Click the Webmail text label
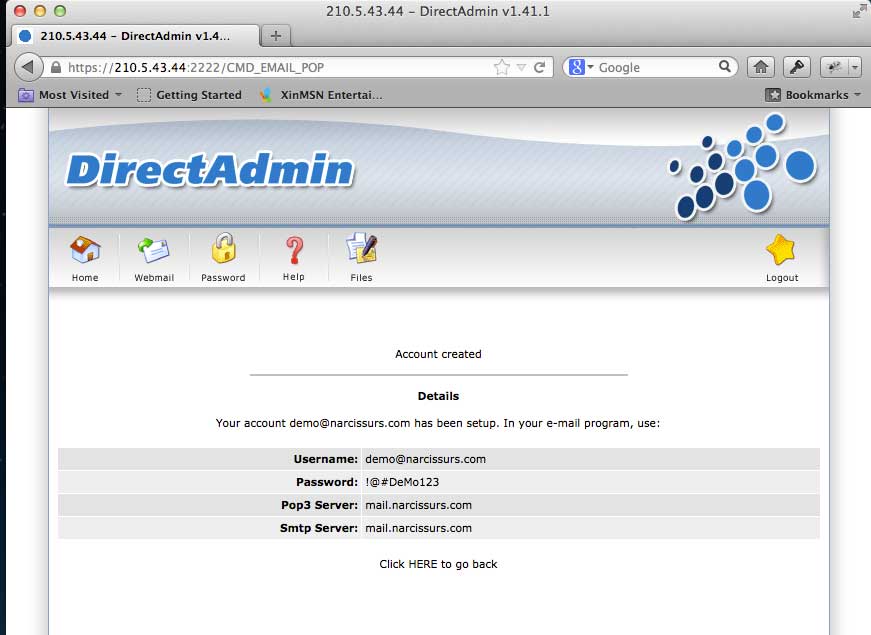This screenshot has width=871, height=635. pos(154,278)
